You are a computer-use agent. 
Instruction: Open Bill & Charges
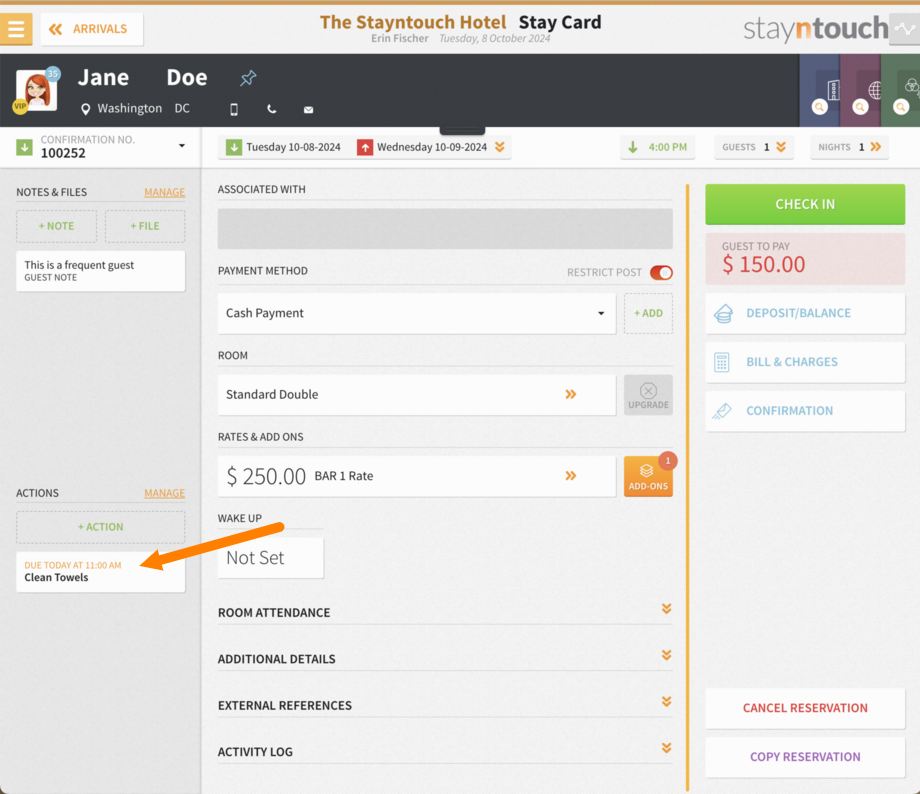805,362
